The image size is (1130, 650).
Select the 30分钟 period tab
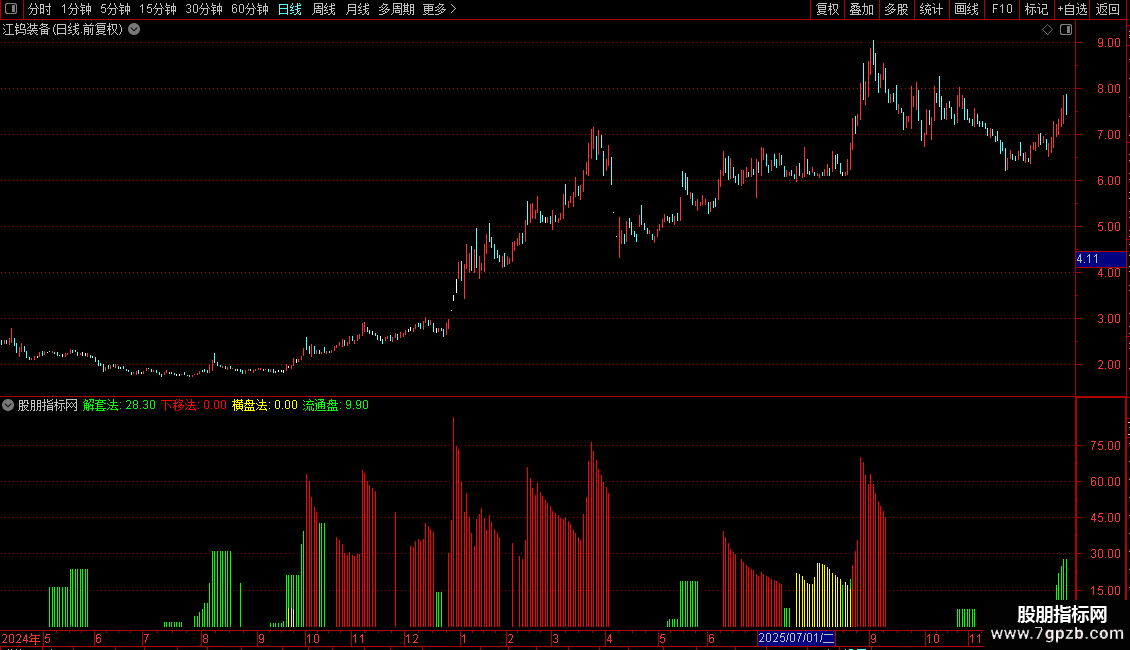[x=204, y=9]
